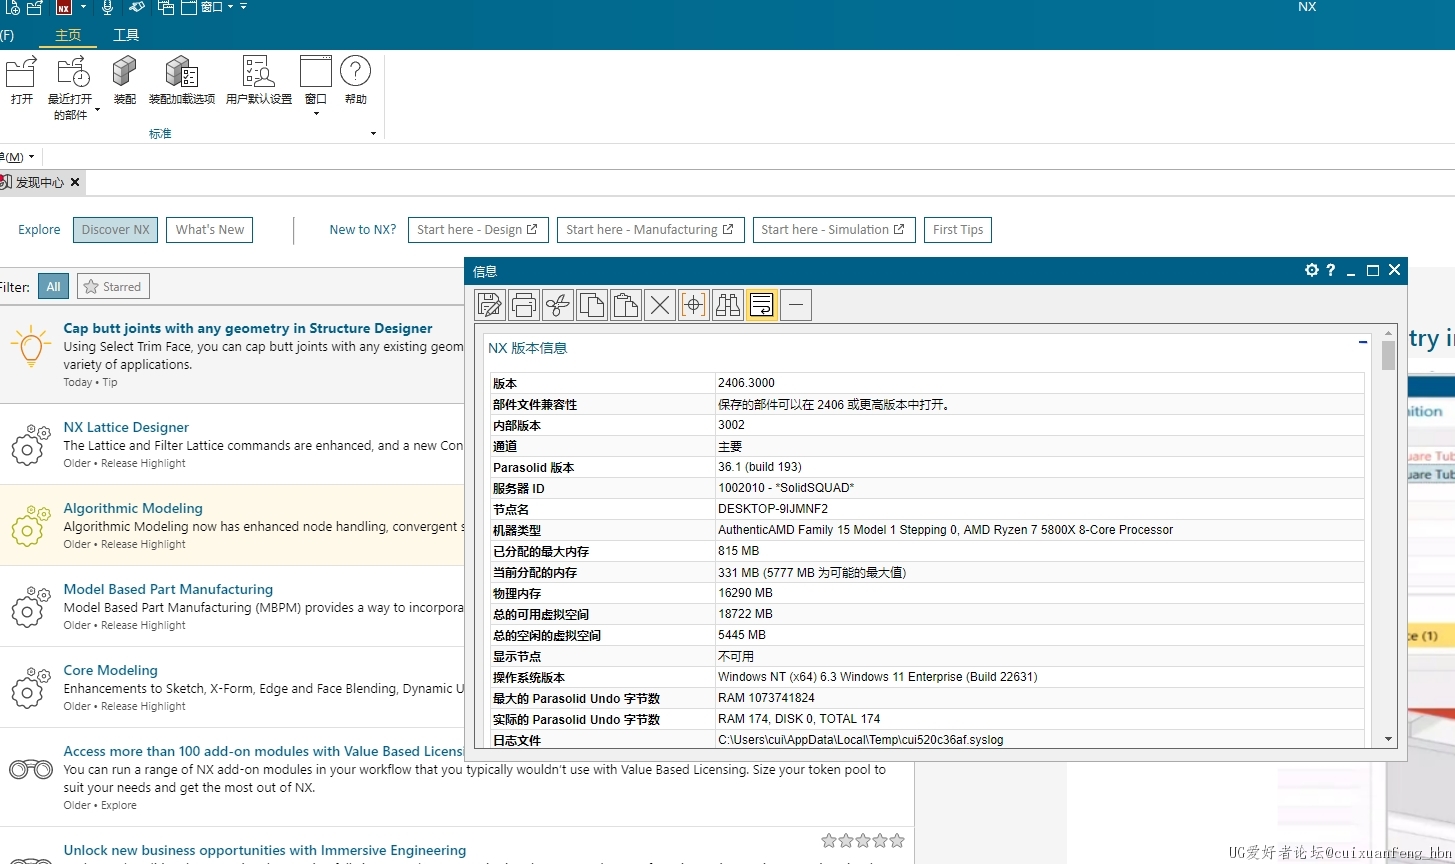Image resolution: width=1455 pixels, height=864 pixels.
Task: Click the lightbulb icon of the Cap butt joints tip
Action: [x=30, y=346]
